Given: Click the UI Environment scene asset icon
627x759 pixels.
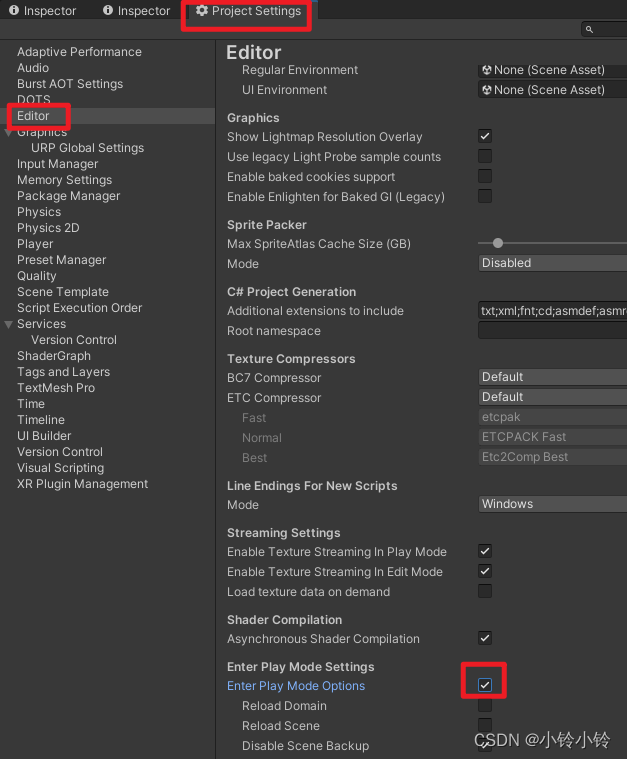Looking at the screenshot, I should (487, 90).
